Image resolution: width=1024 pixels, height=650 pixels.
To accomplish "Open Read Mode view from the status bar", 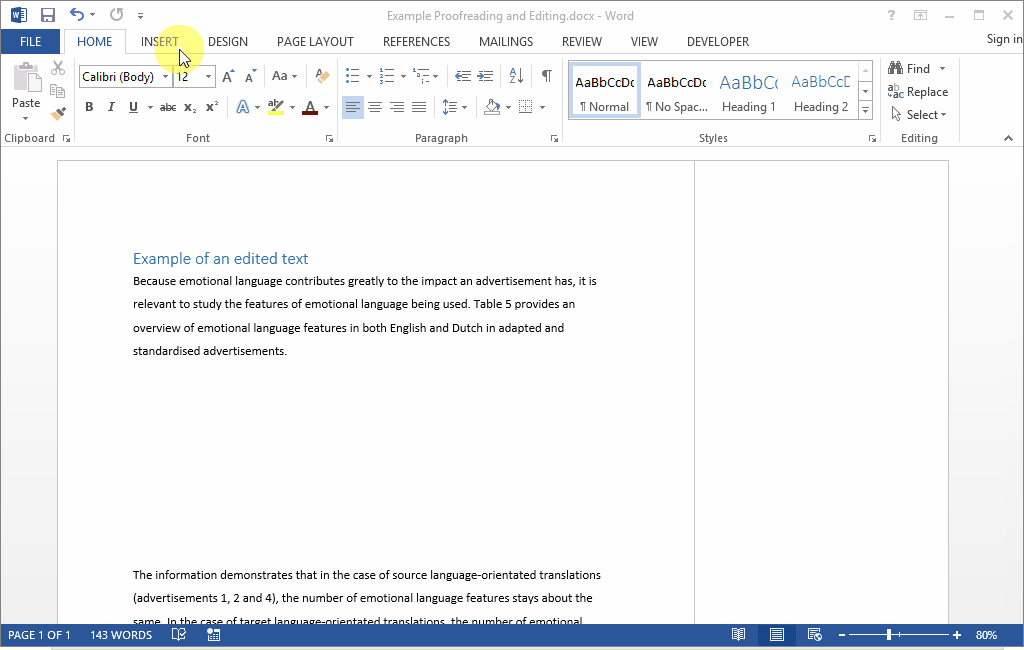I will click(738, 635).
